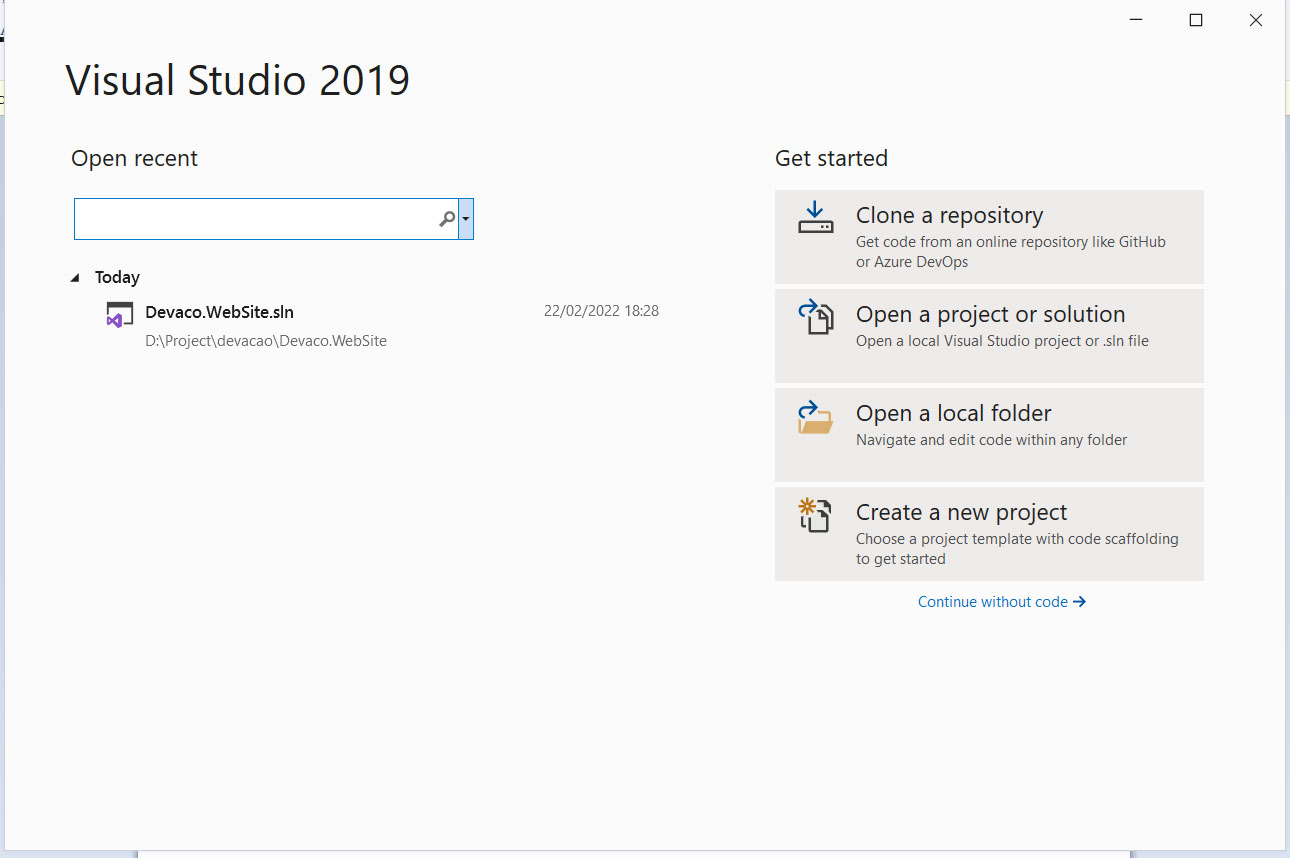Click the Create a new project icon
This screenshot has height=858, width=1290.
(815, 516)
